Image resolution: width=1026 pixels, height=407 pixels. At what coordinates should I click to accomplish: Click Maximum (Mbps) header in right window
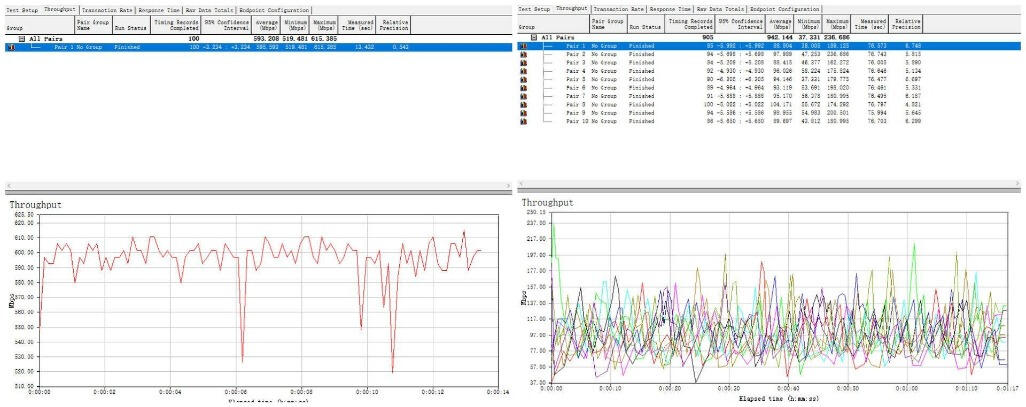click(838, 24)
